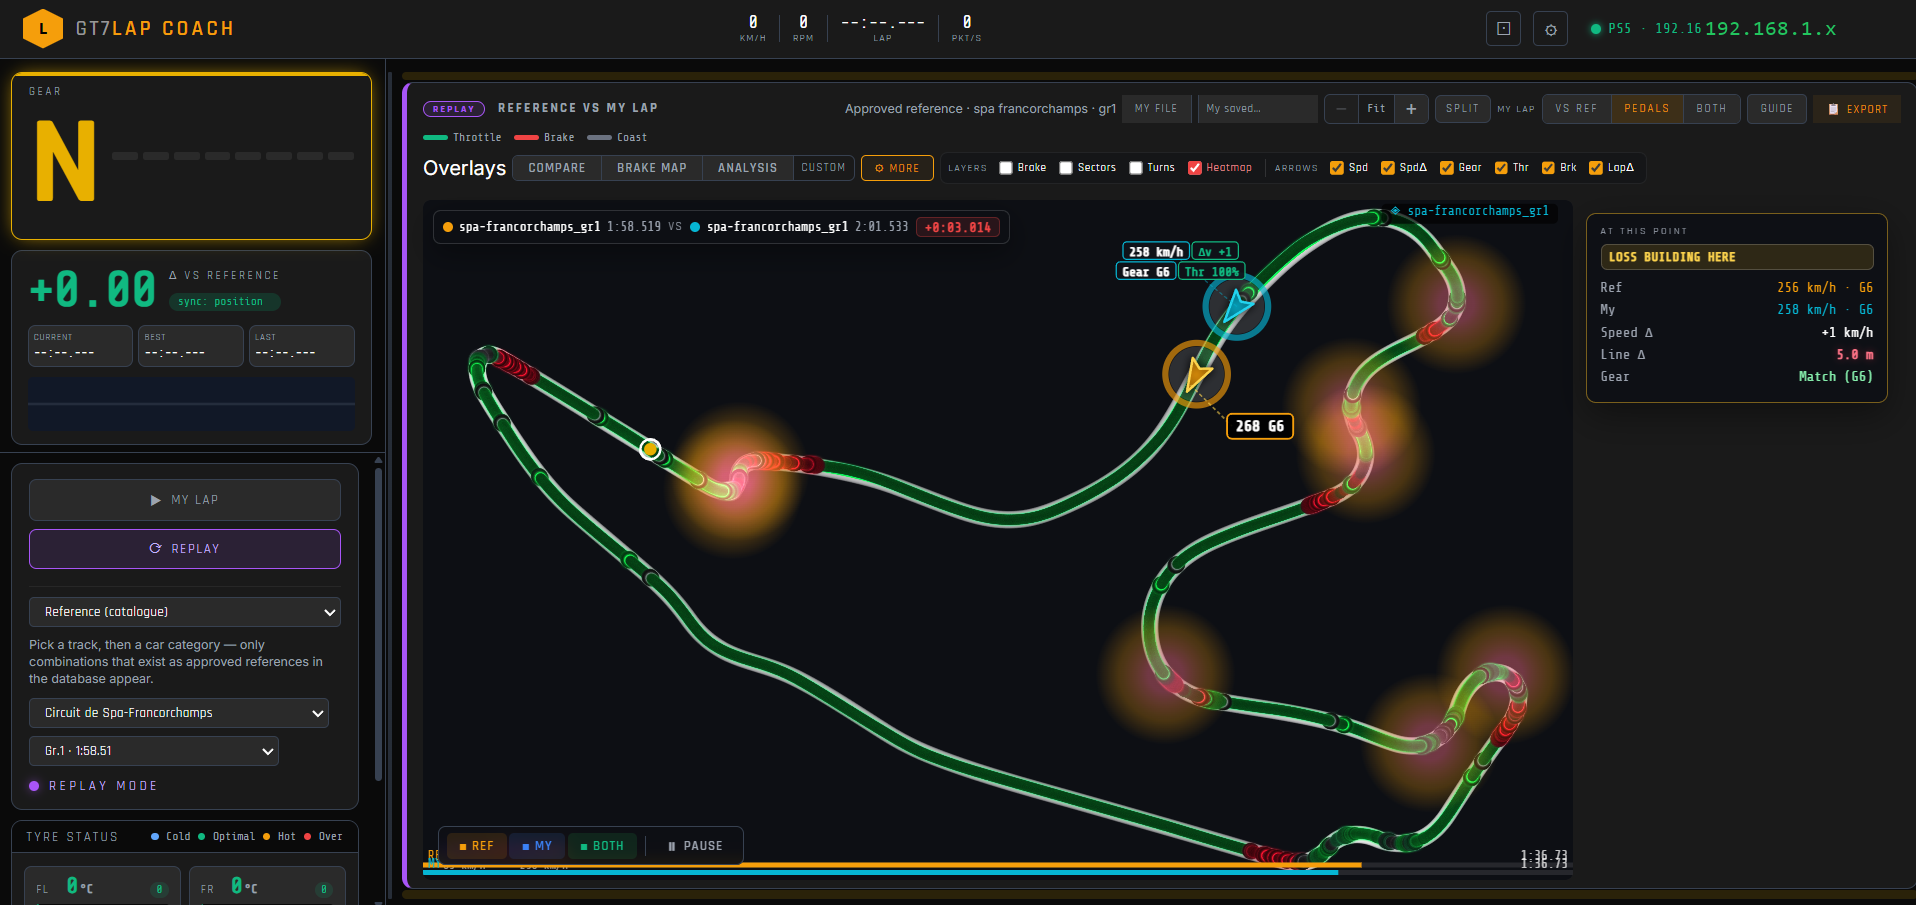Select the Pedals view tab
This screenshot has width=1916, height=905.
pyautogui.click(x=1647, y=109)
